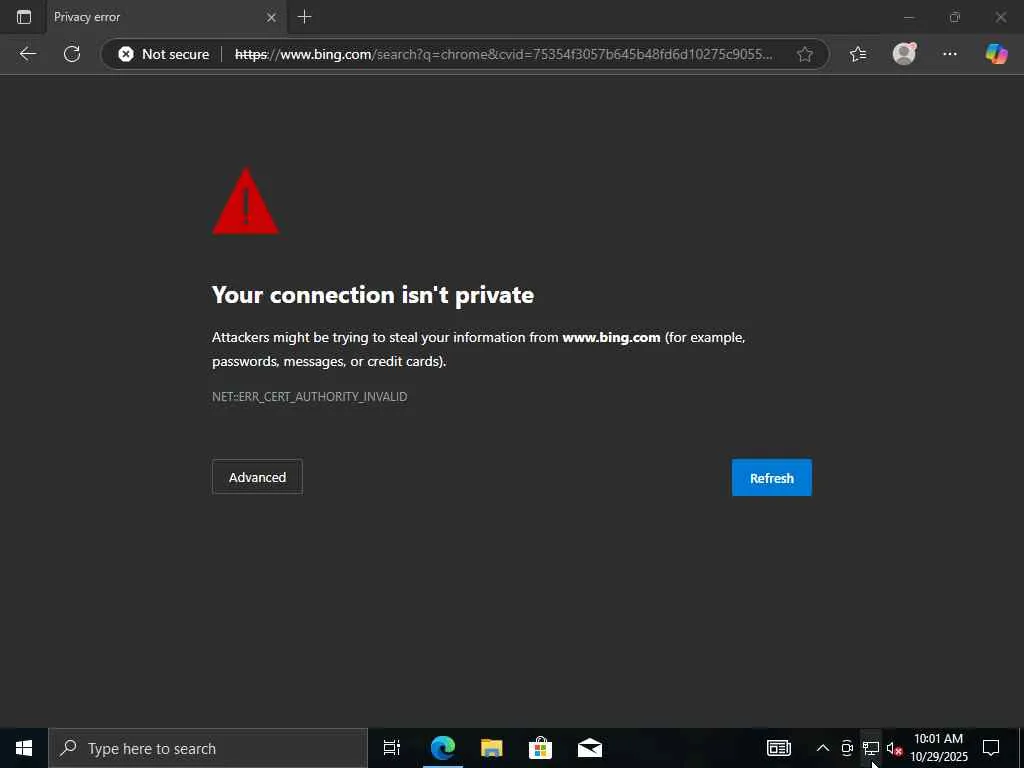
Task: Open the user profile avatar
Action: 904,54
